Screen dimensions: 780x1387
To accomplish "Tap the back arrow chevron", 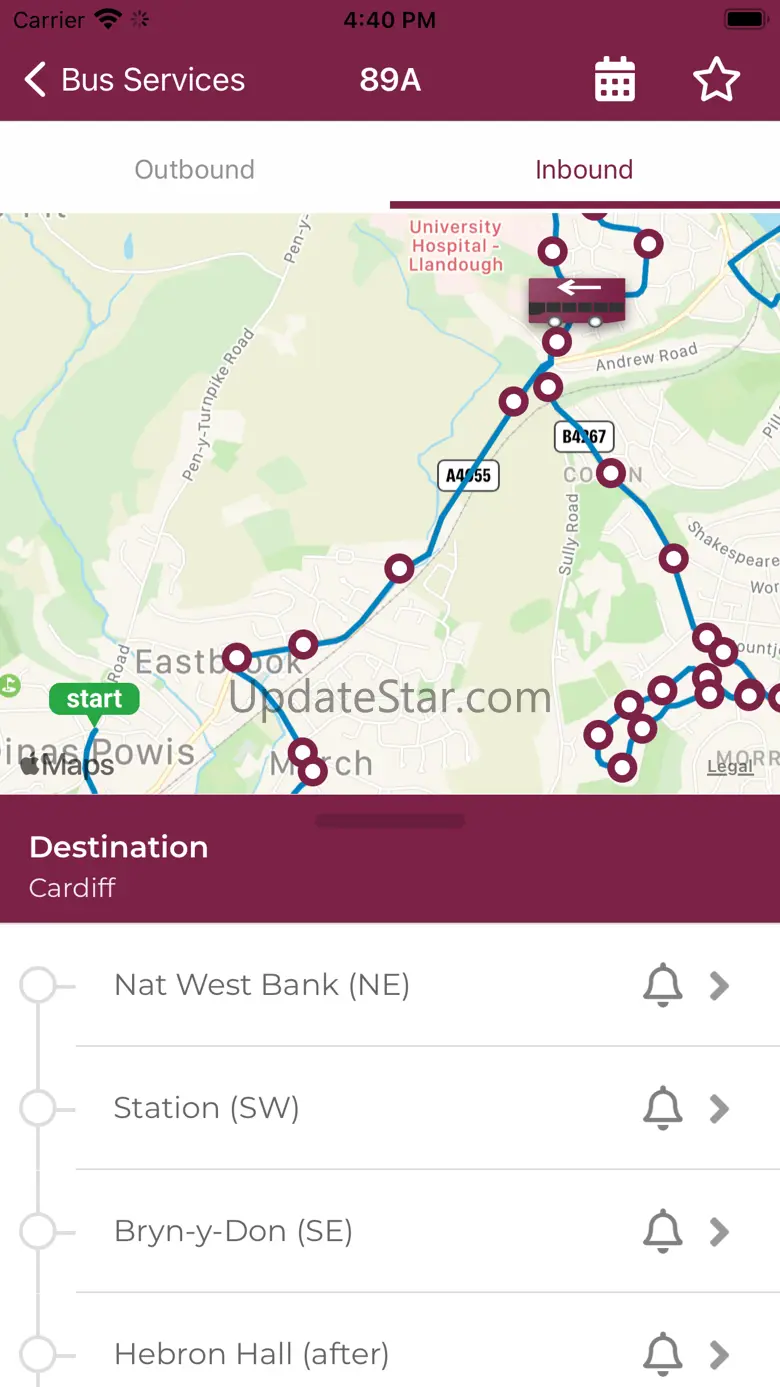I will click(36, 80).
